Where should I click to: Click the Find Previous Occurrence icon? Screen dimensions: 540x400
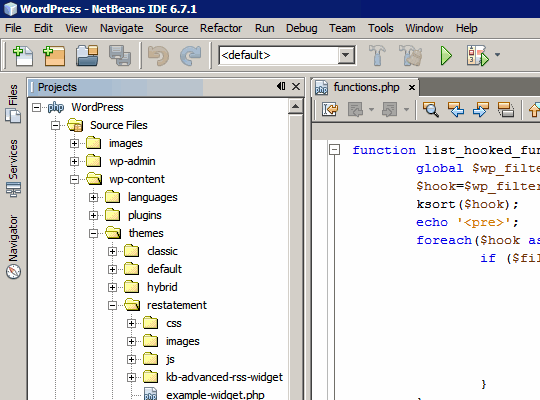tap(456, 110)
